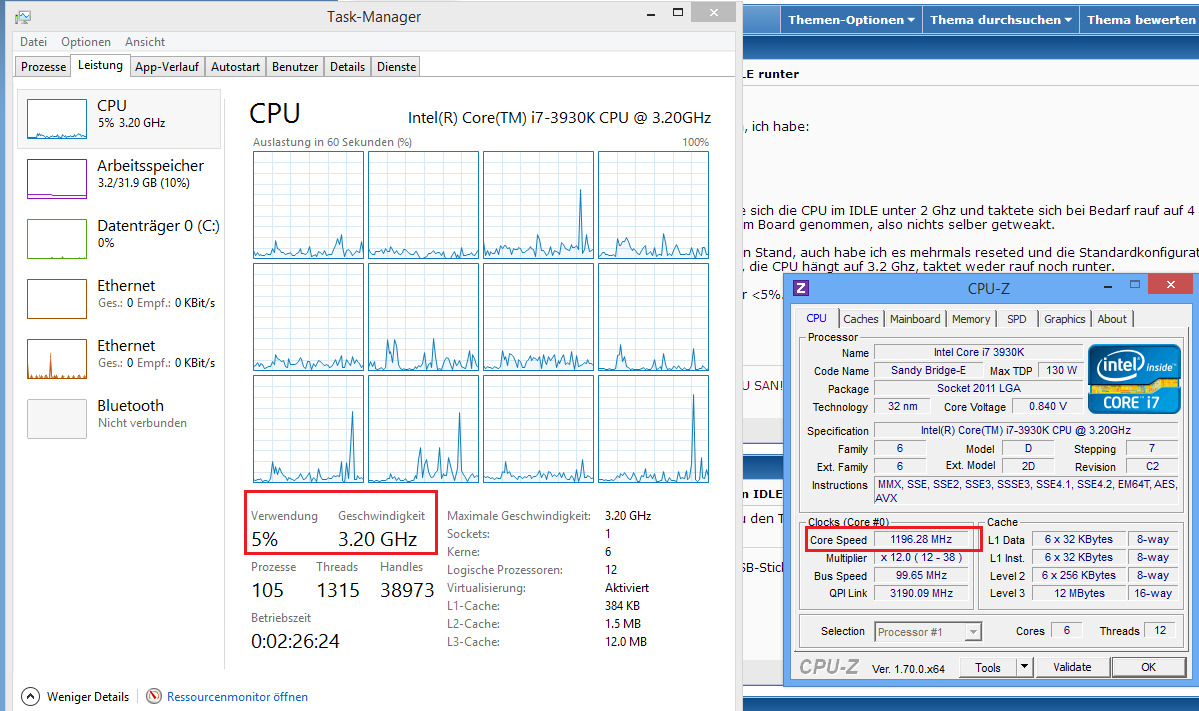Click the Weniger Details collapse arrow icon
Screen dimensions: 1199x711
30,696
